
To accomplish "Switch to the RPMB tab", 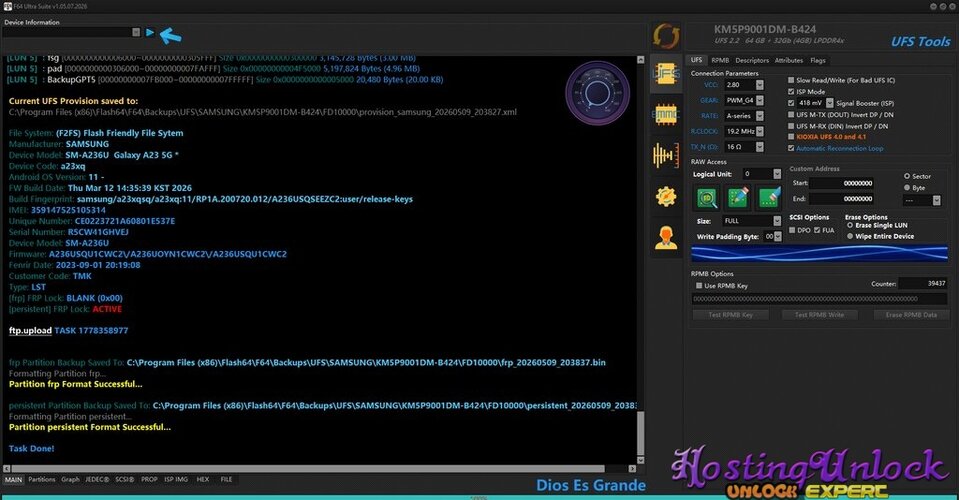I will pyautogui.click(x=720, y=61).
